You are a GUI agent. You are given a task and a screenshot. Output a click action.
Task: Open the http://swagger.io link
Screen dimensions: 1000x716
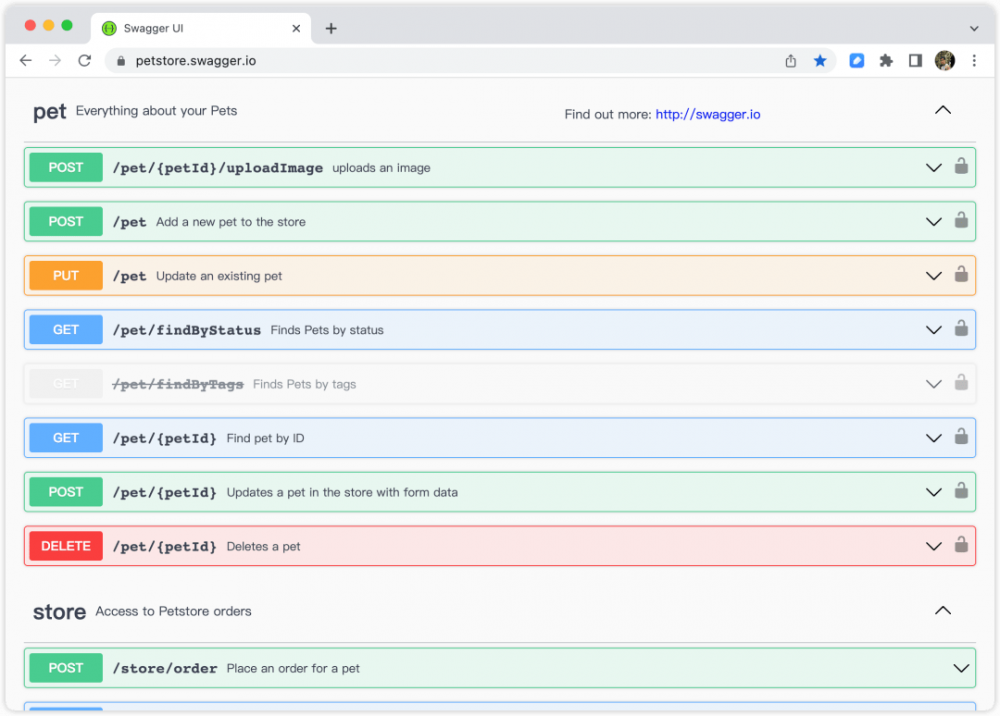[x=708, y=115]
